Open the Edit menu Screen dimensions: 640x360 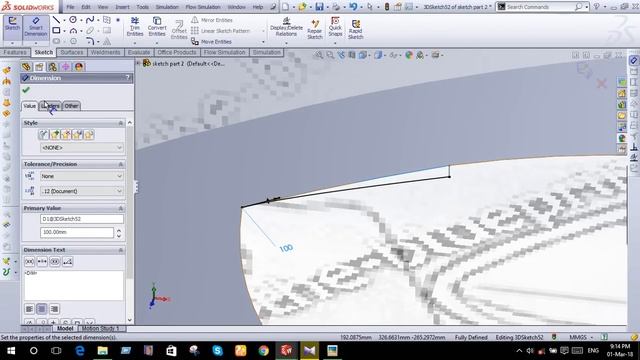86,7
